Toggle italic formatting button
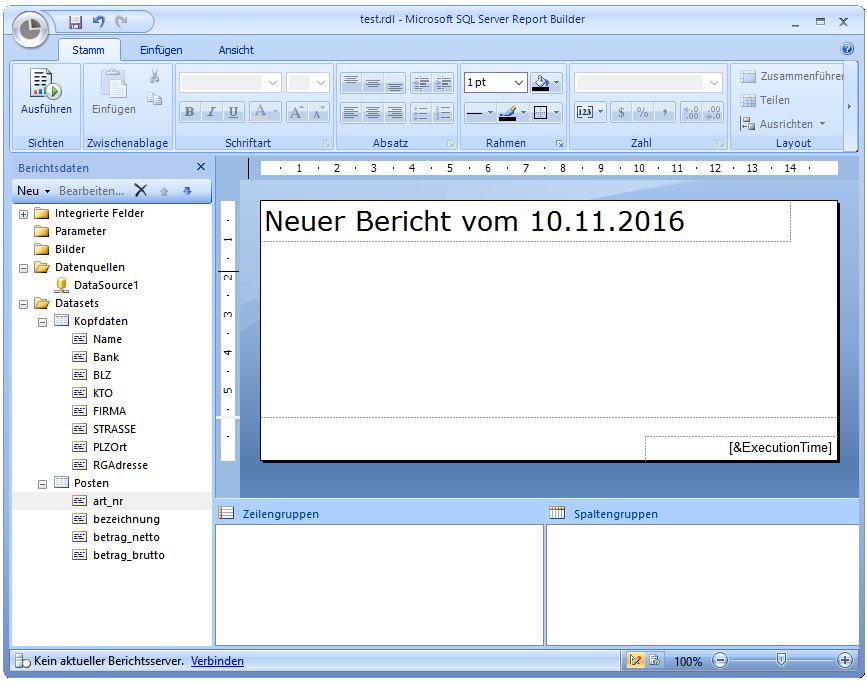This screenshot has height=683, width=867. [211, 113]
